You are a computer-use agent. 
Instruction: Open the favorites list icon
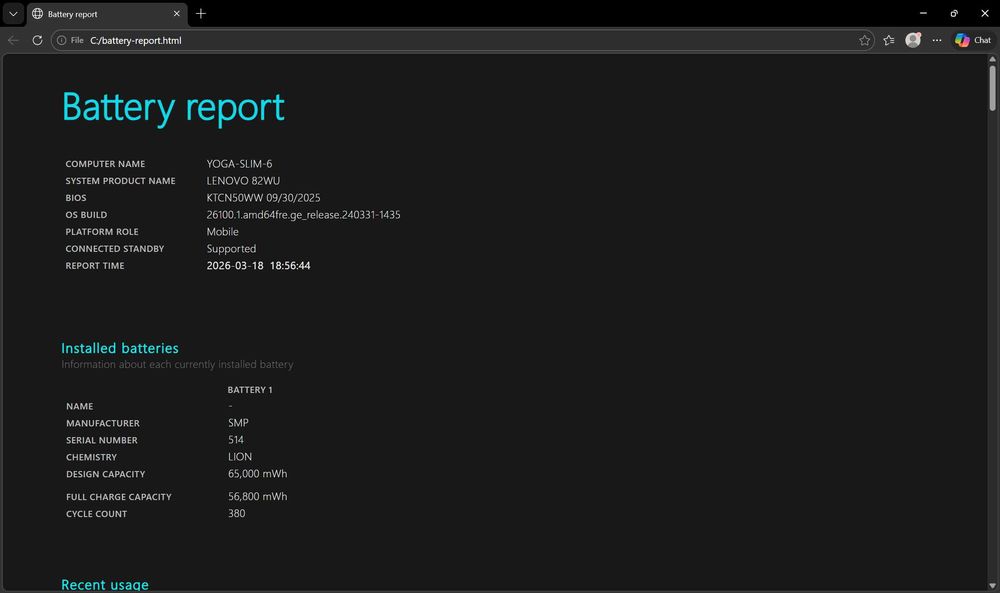889,40
